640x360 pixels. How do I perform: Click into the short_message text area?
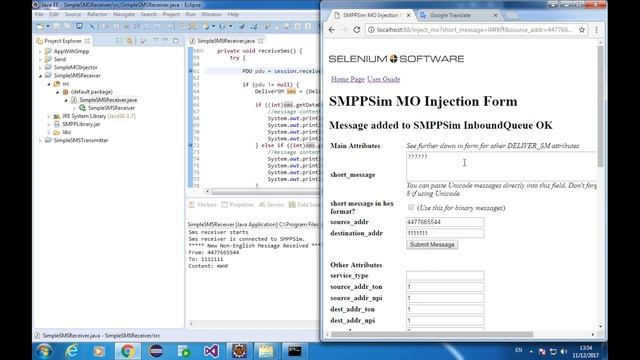tap(501, 167)
